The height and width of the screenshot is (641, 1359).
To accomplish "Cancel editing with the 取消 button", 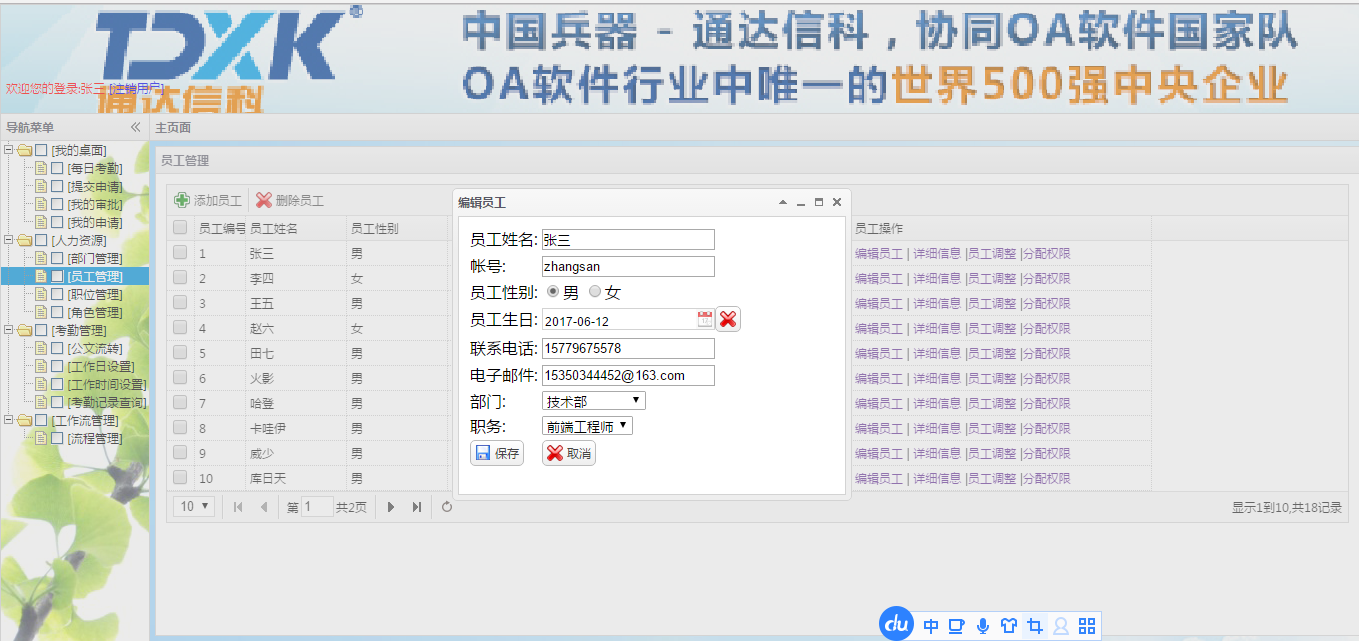I will pyautogui.click(x=569, y=453).
